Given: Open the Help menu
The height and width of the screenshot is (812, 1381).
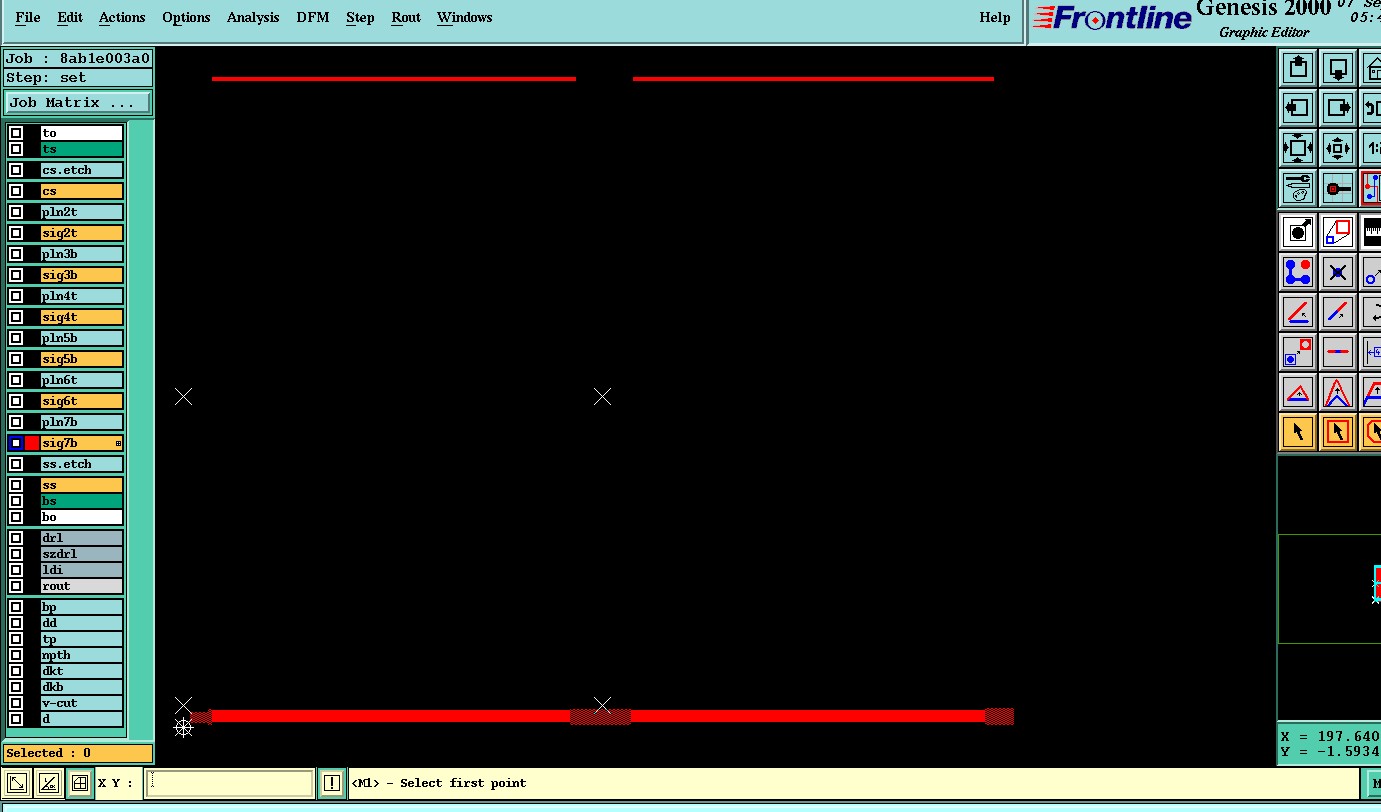Looking at the screenshot, I should (995, 17).
